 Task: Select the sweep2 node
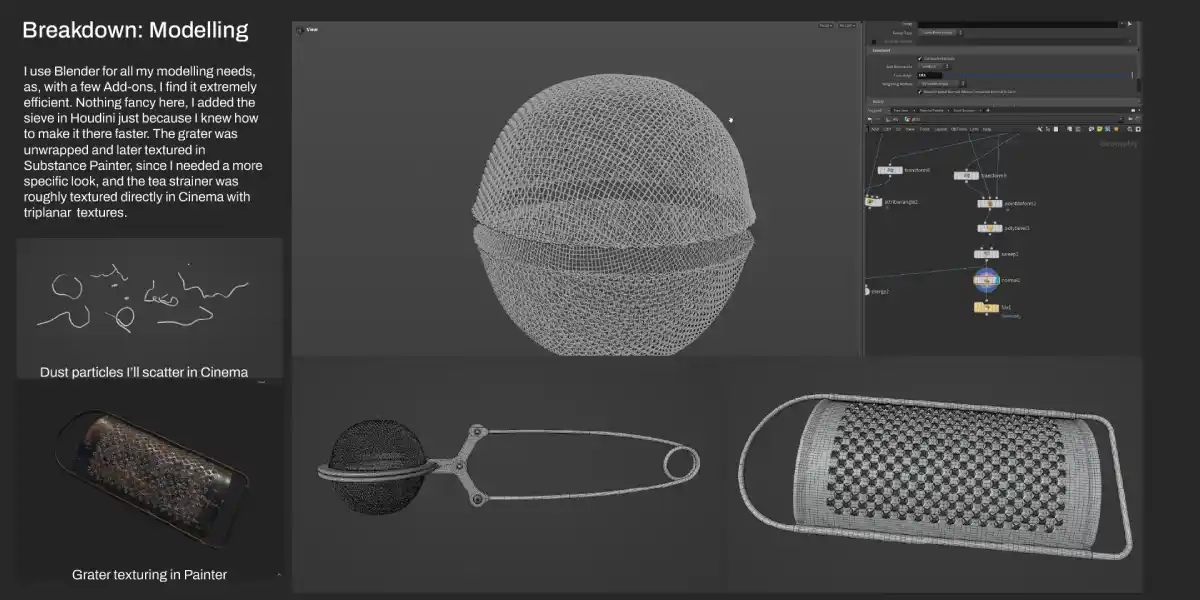(x=987, y=254)
